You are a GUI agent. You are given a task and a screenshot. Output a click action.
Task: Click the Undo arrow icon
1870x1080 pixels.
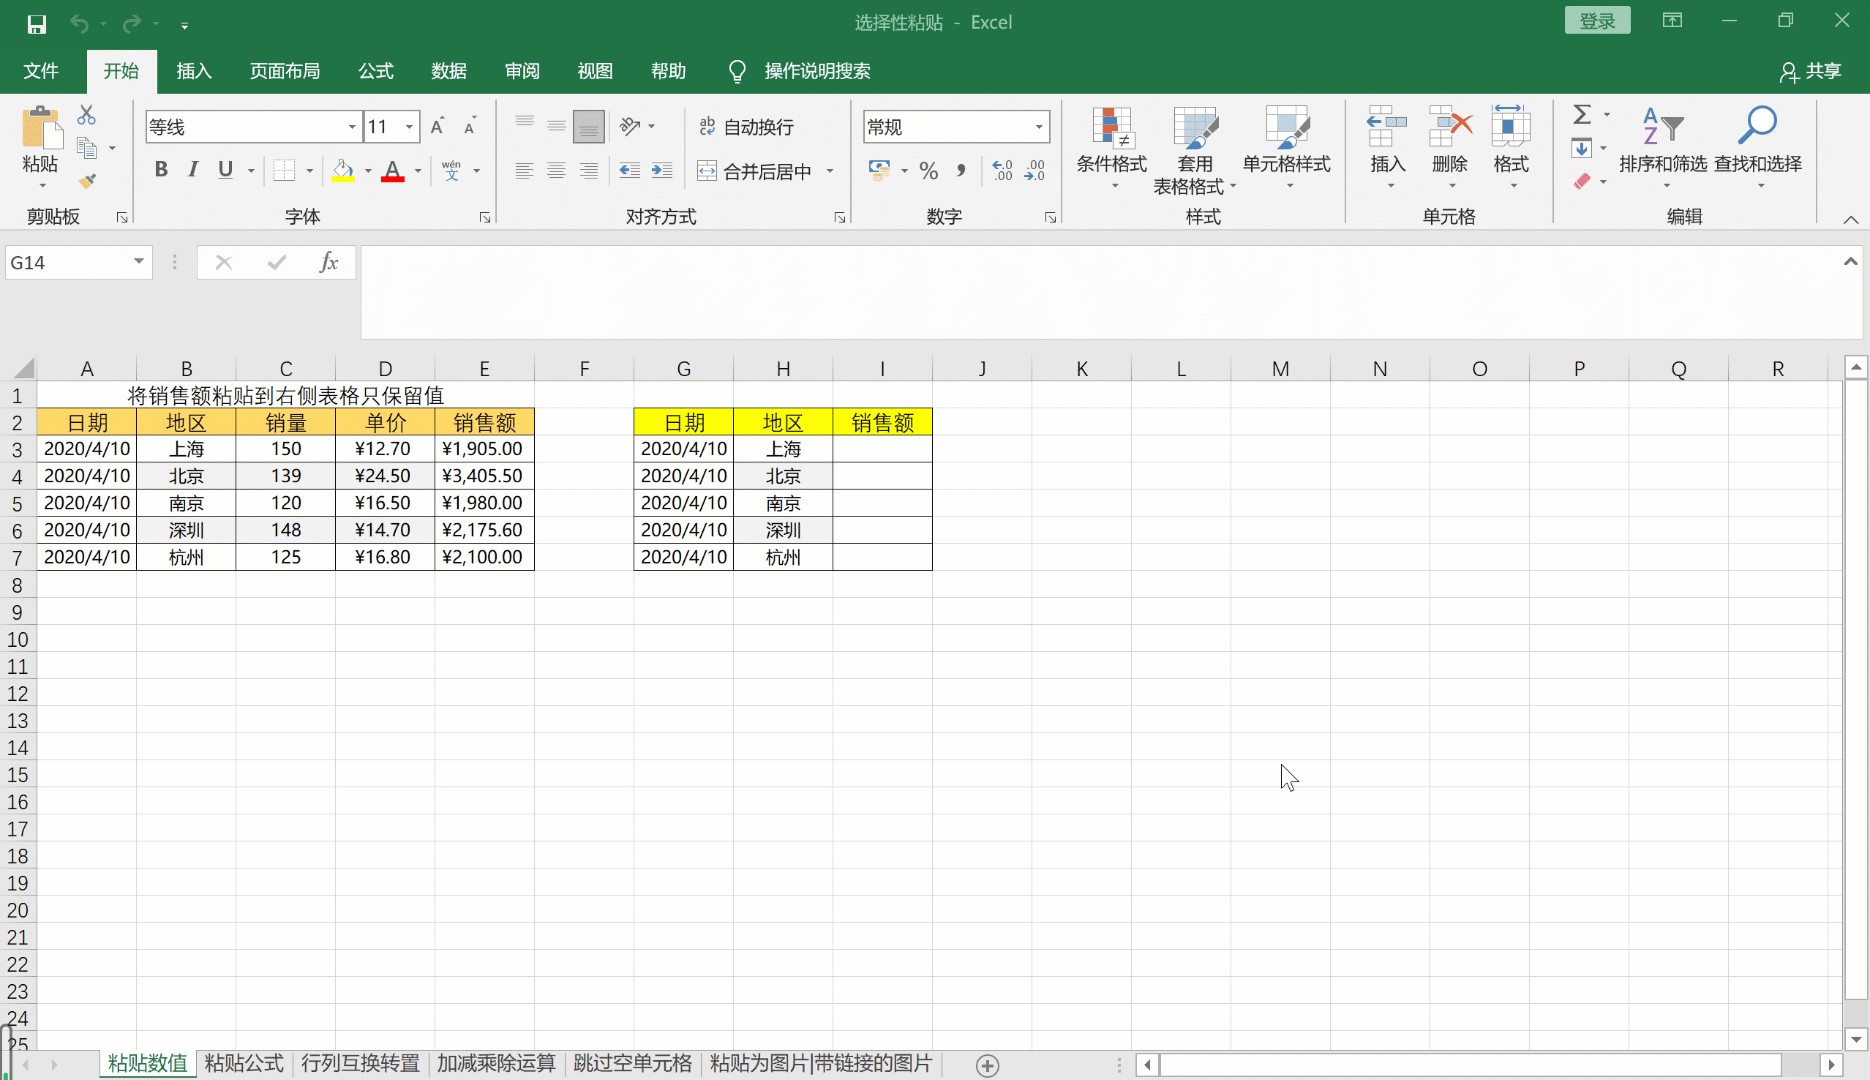(x=79, y=24)
